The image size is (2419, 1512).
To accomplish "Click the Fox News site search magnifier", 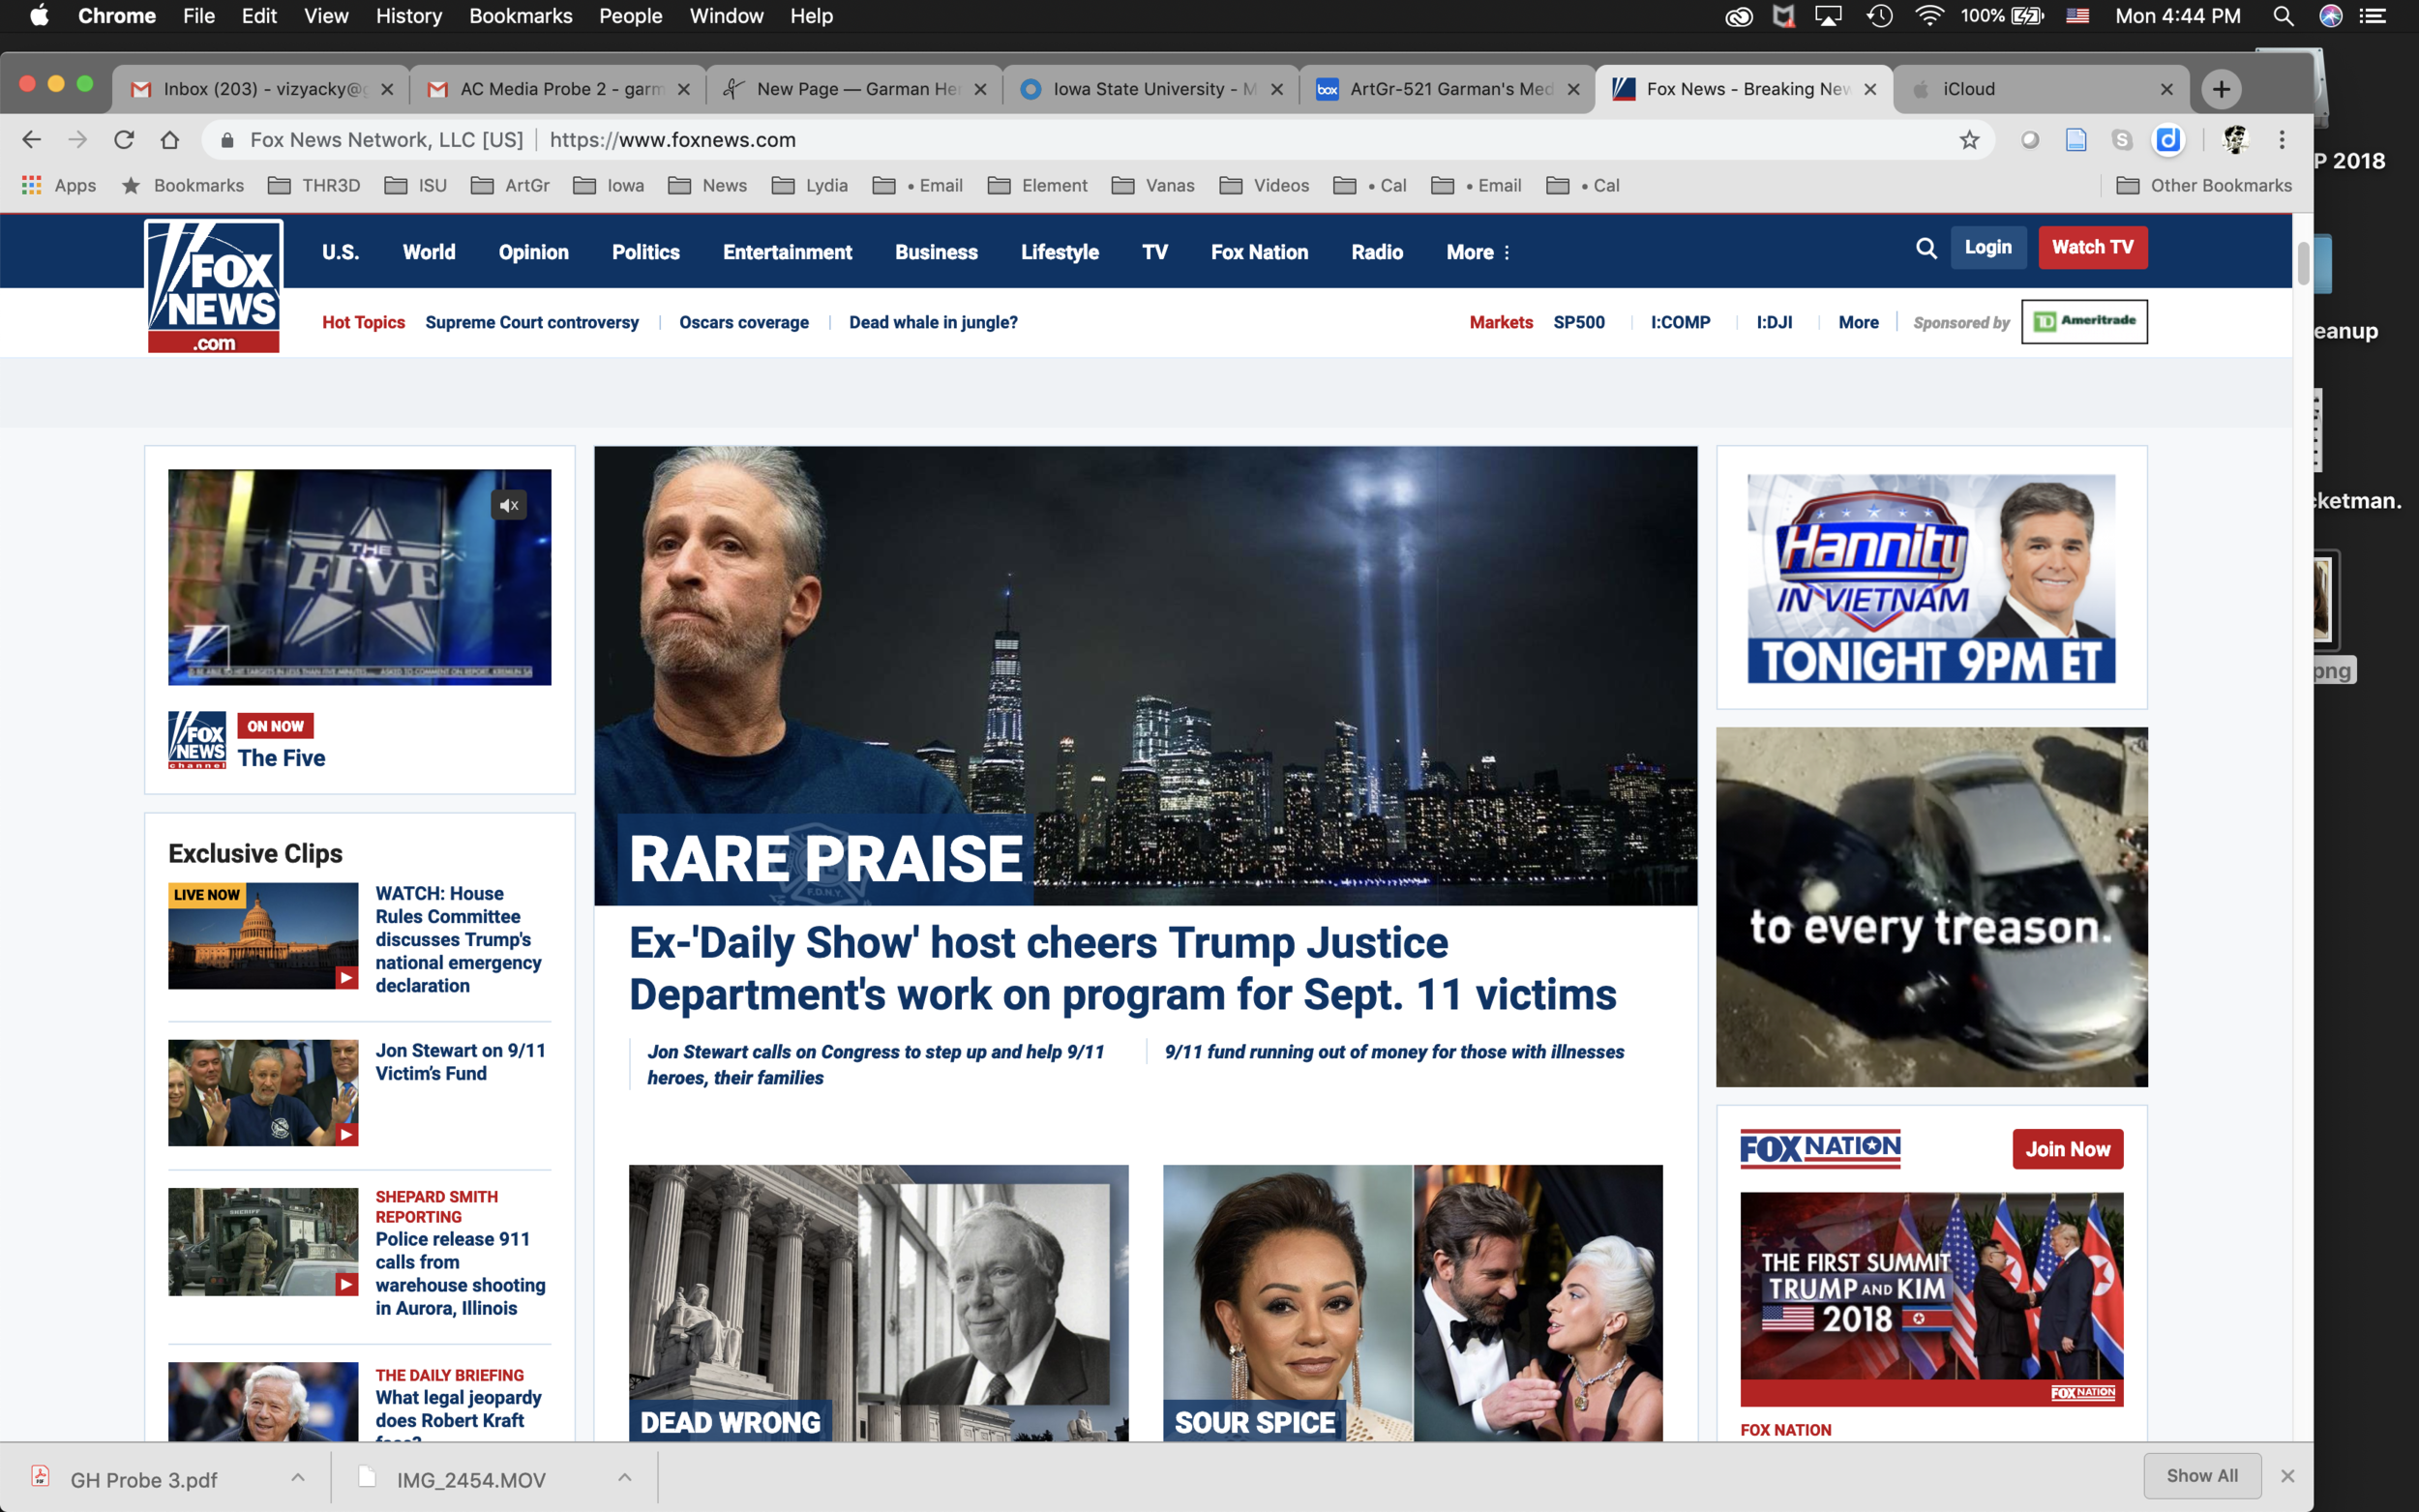I will pyautogui.click(x=1926, y=248).
